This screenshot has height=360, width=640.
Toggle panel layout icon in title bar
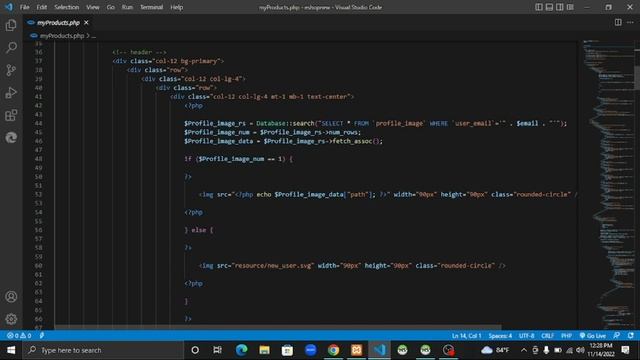pos(549,7)
